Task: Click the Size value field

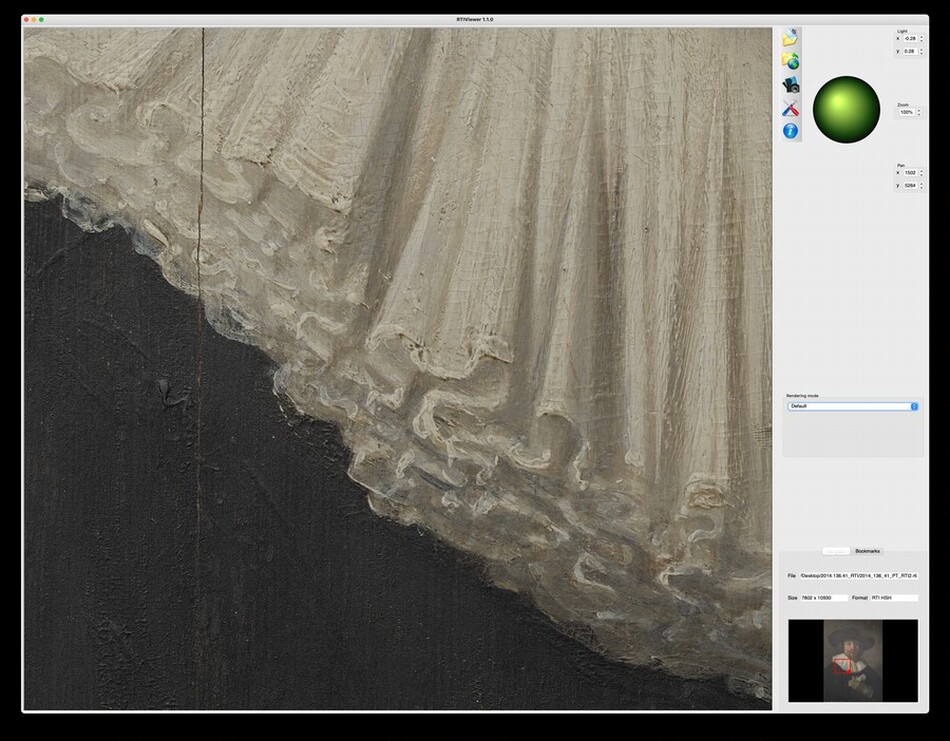Action: (824, 598)
